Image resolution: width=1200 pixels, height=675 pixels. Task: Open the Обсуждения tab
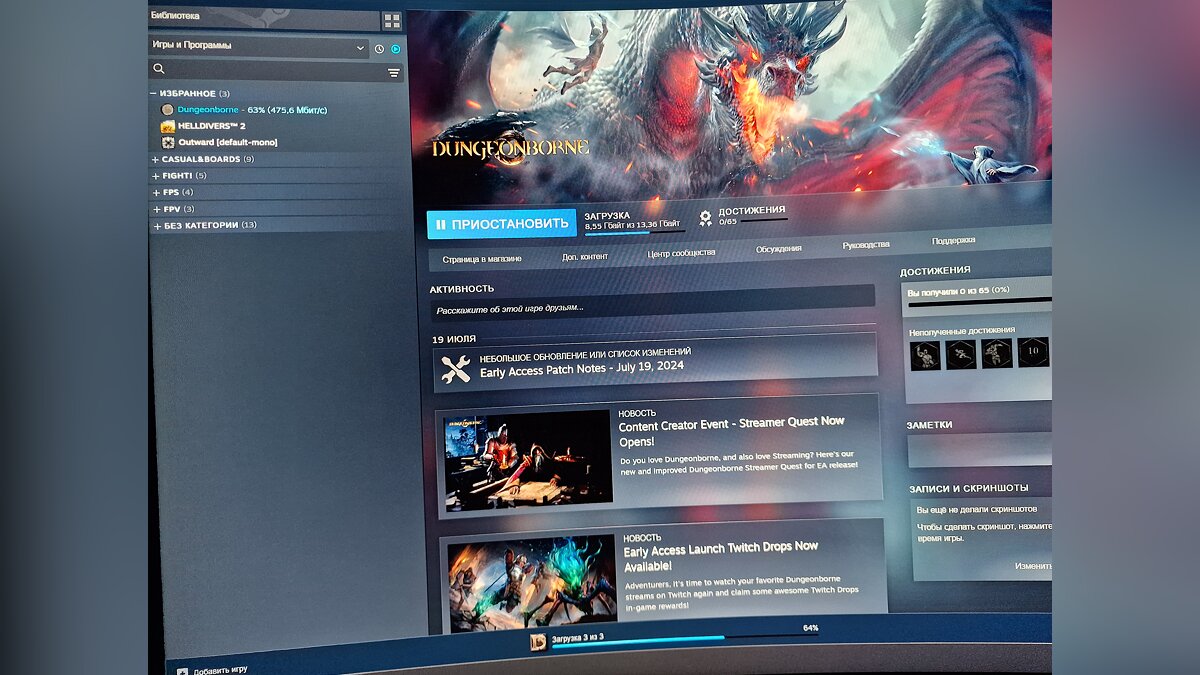(778, 249)
